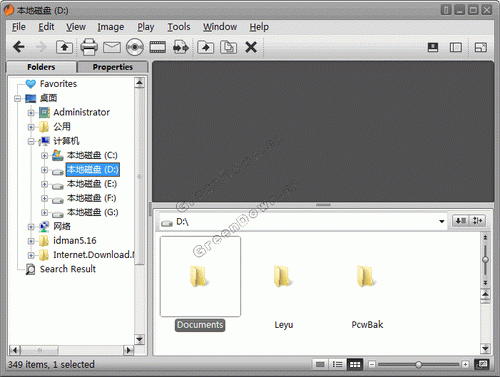Expand the 公用 folder node

pyautogui.click(x=31, y=127)
